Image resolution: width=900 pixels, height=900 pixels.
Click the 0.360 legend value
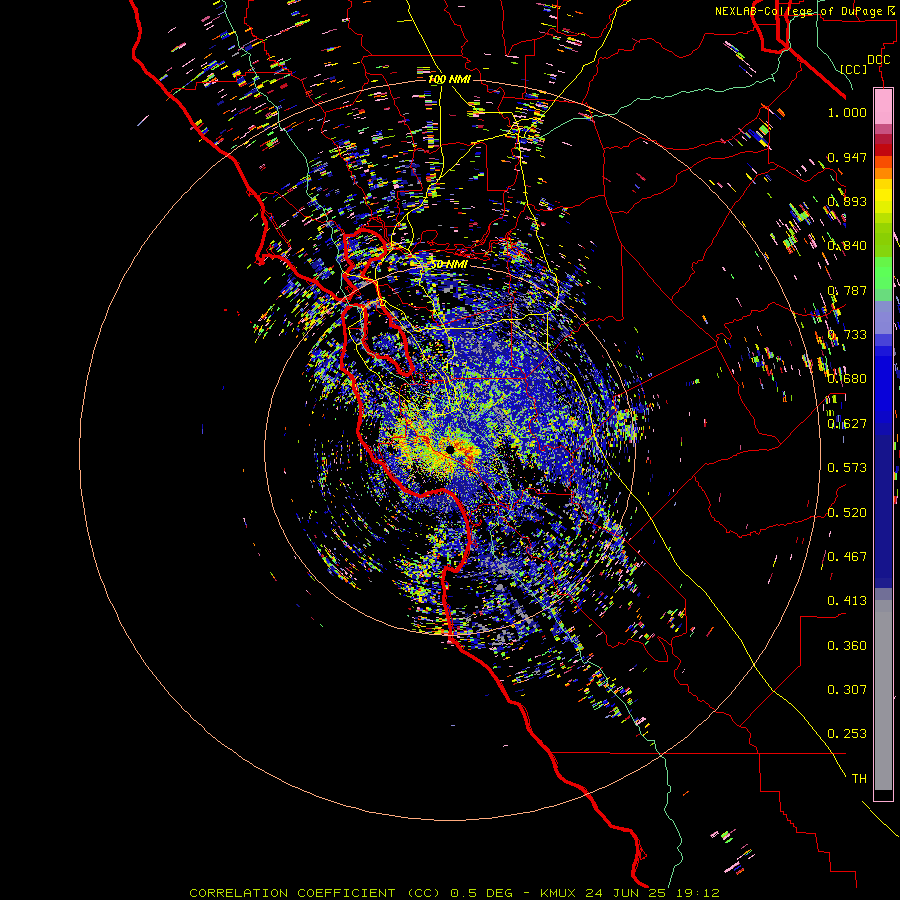point(847,645)
